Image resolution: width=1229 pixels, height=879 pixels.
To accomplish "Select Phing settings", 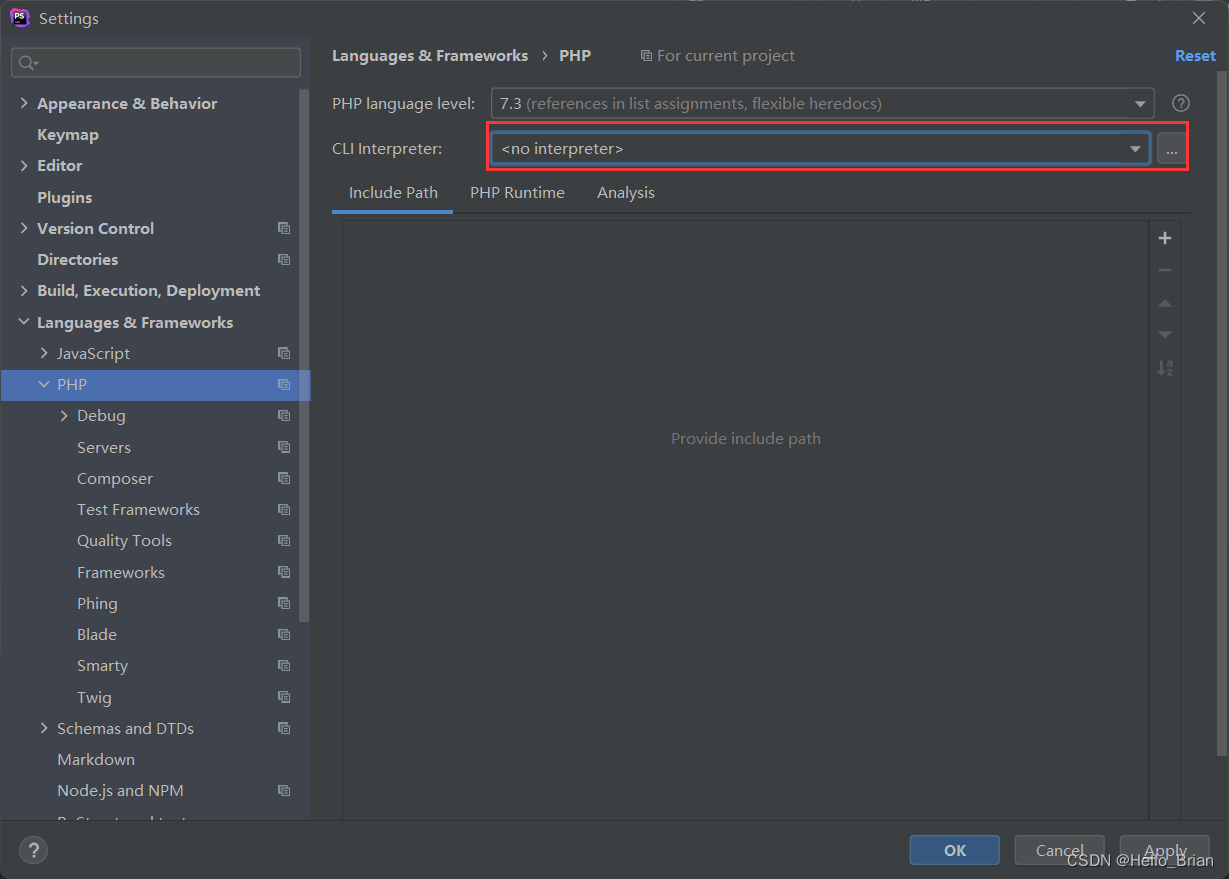I will coord(97,603).
